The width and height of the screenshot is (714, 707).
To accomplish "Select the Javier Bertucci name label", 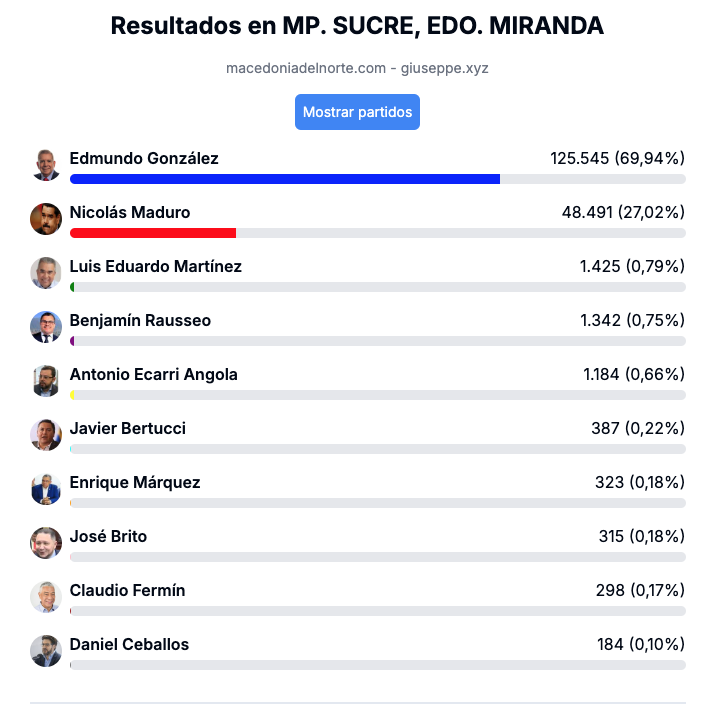I will click(x=128, y=428).
